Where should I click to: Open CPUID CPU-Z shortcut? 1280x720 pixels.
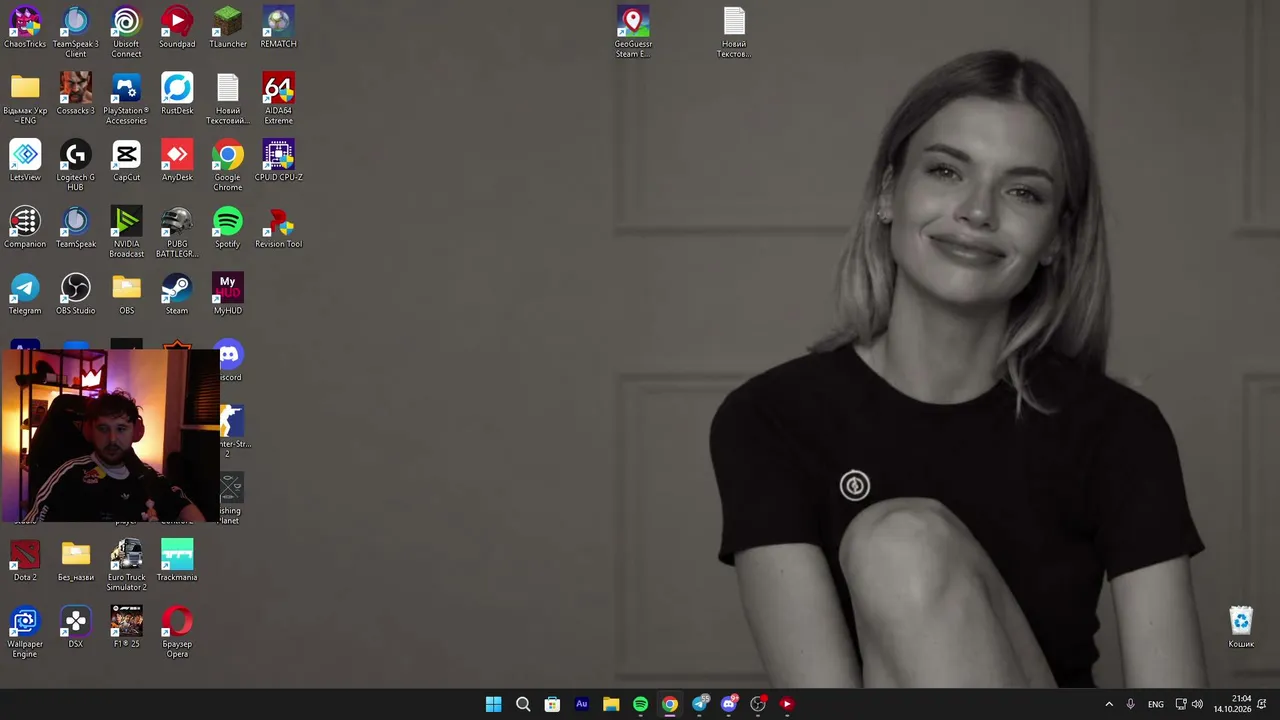pos(278,161)
